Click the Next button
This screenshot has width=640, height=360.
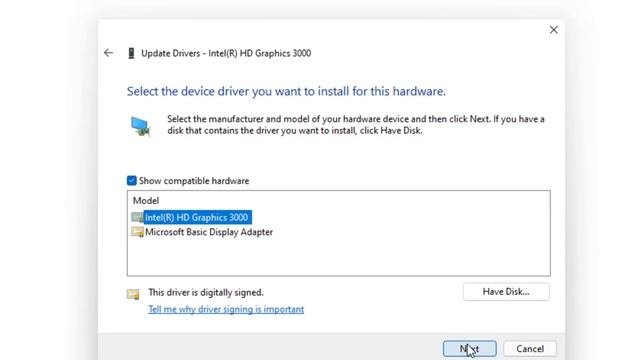469,349
